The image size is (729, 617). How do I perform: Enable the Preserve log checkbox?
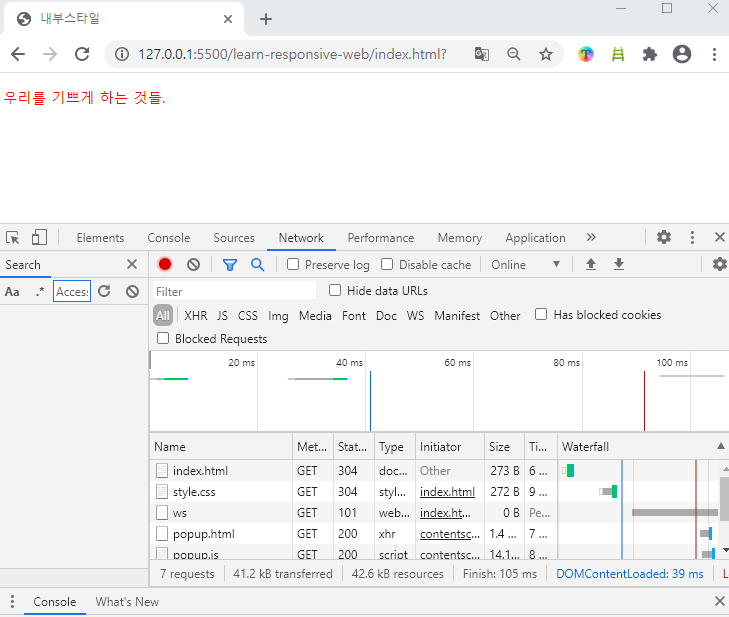pyautogui.click(x=293, y=264)
